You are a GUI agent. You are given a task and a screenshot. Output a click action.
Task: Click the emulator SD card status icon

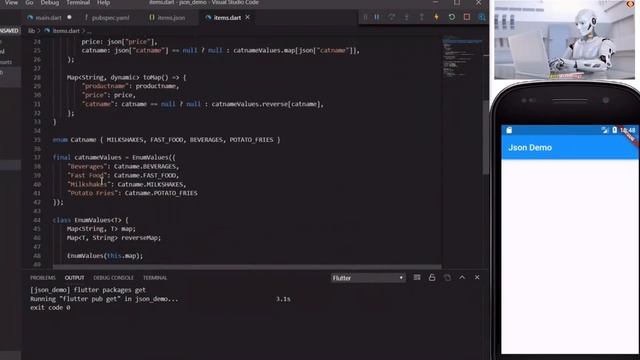pos(509,130)
